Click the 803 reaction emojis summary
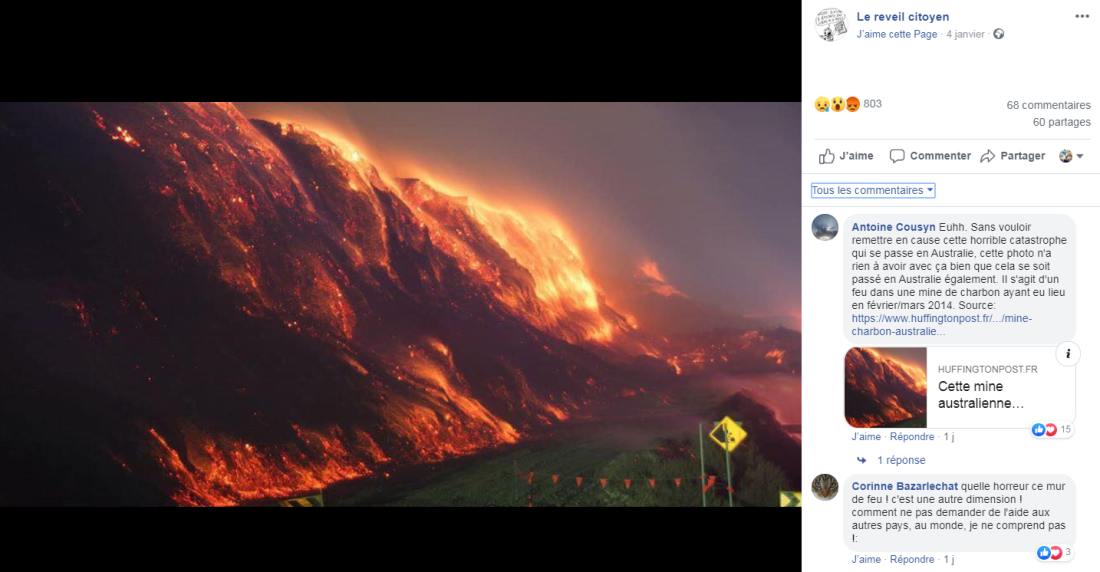 (x=847, y=104)
